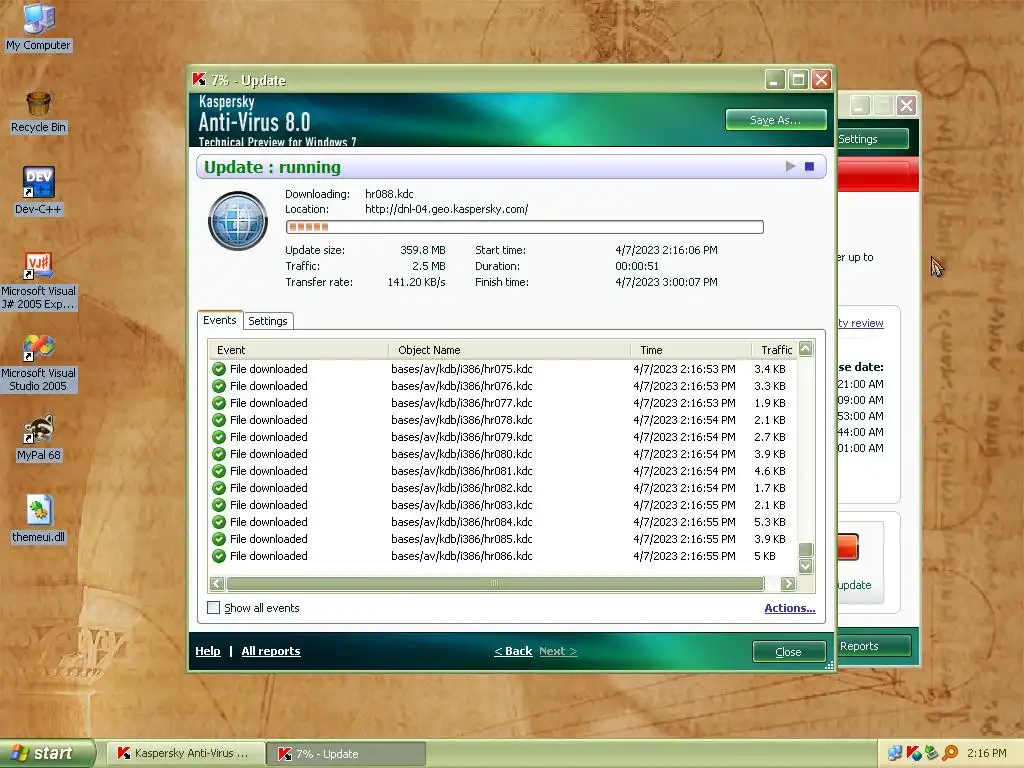Click green check icon for hr086.kdc row
The width and height of the screenshot is (1024, 768).
[219, 556]
